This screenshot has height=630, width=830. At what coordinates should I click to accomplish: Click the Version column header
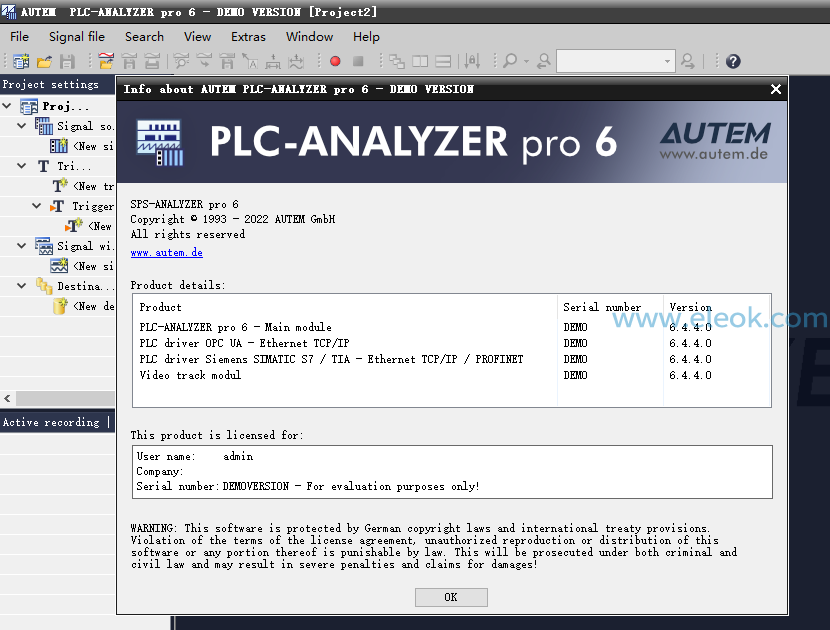tap(717, 307)
